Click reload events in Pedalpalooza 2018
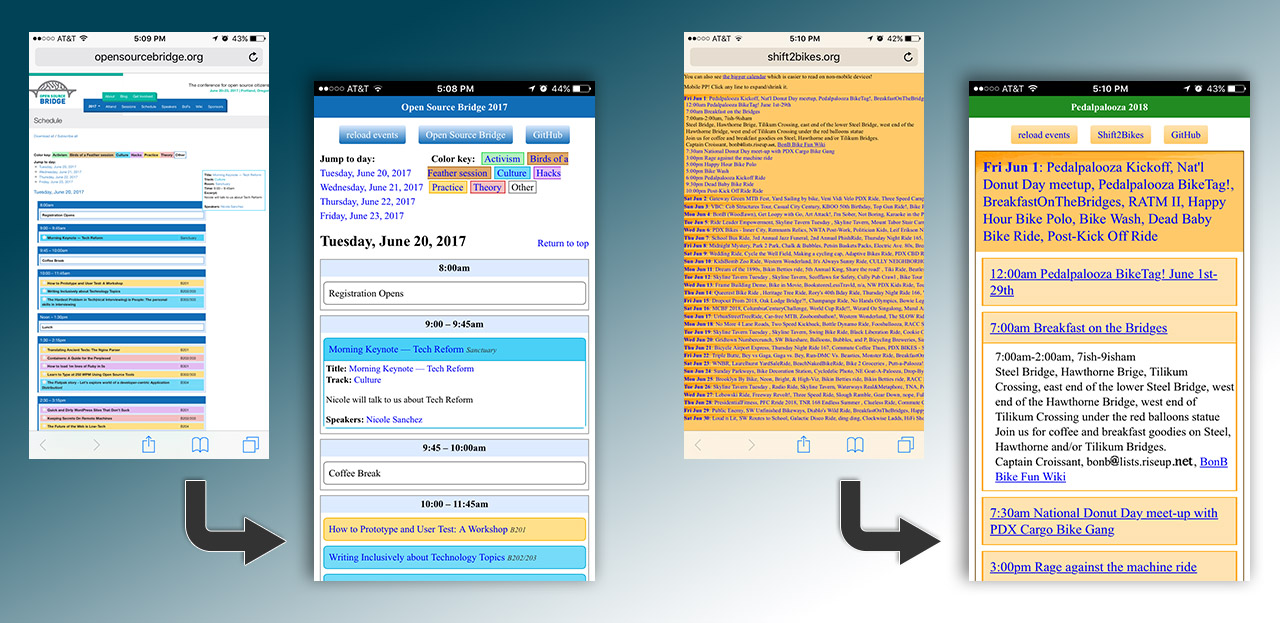 click(x=1044, y=135)
